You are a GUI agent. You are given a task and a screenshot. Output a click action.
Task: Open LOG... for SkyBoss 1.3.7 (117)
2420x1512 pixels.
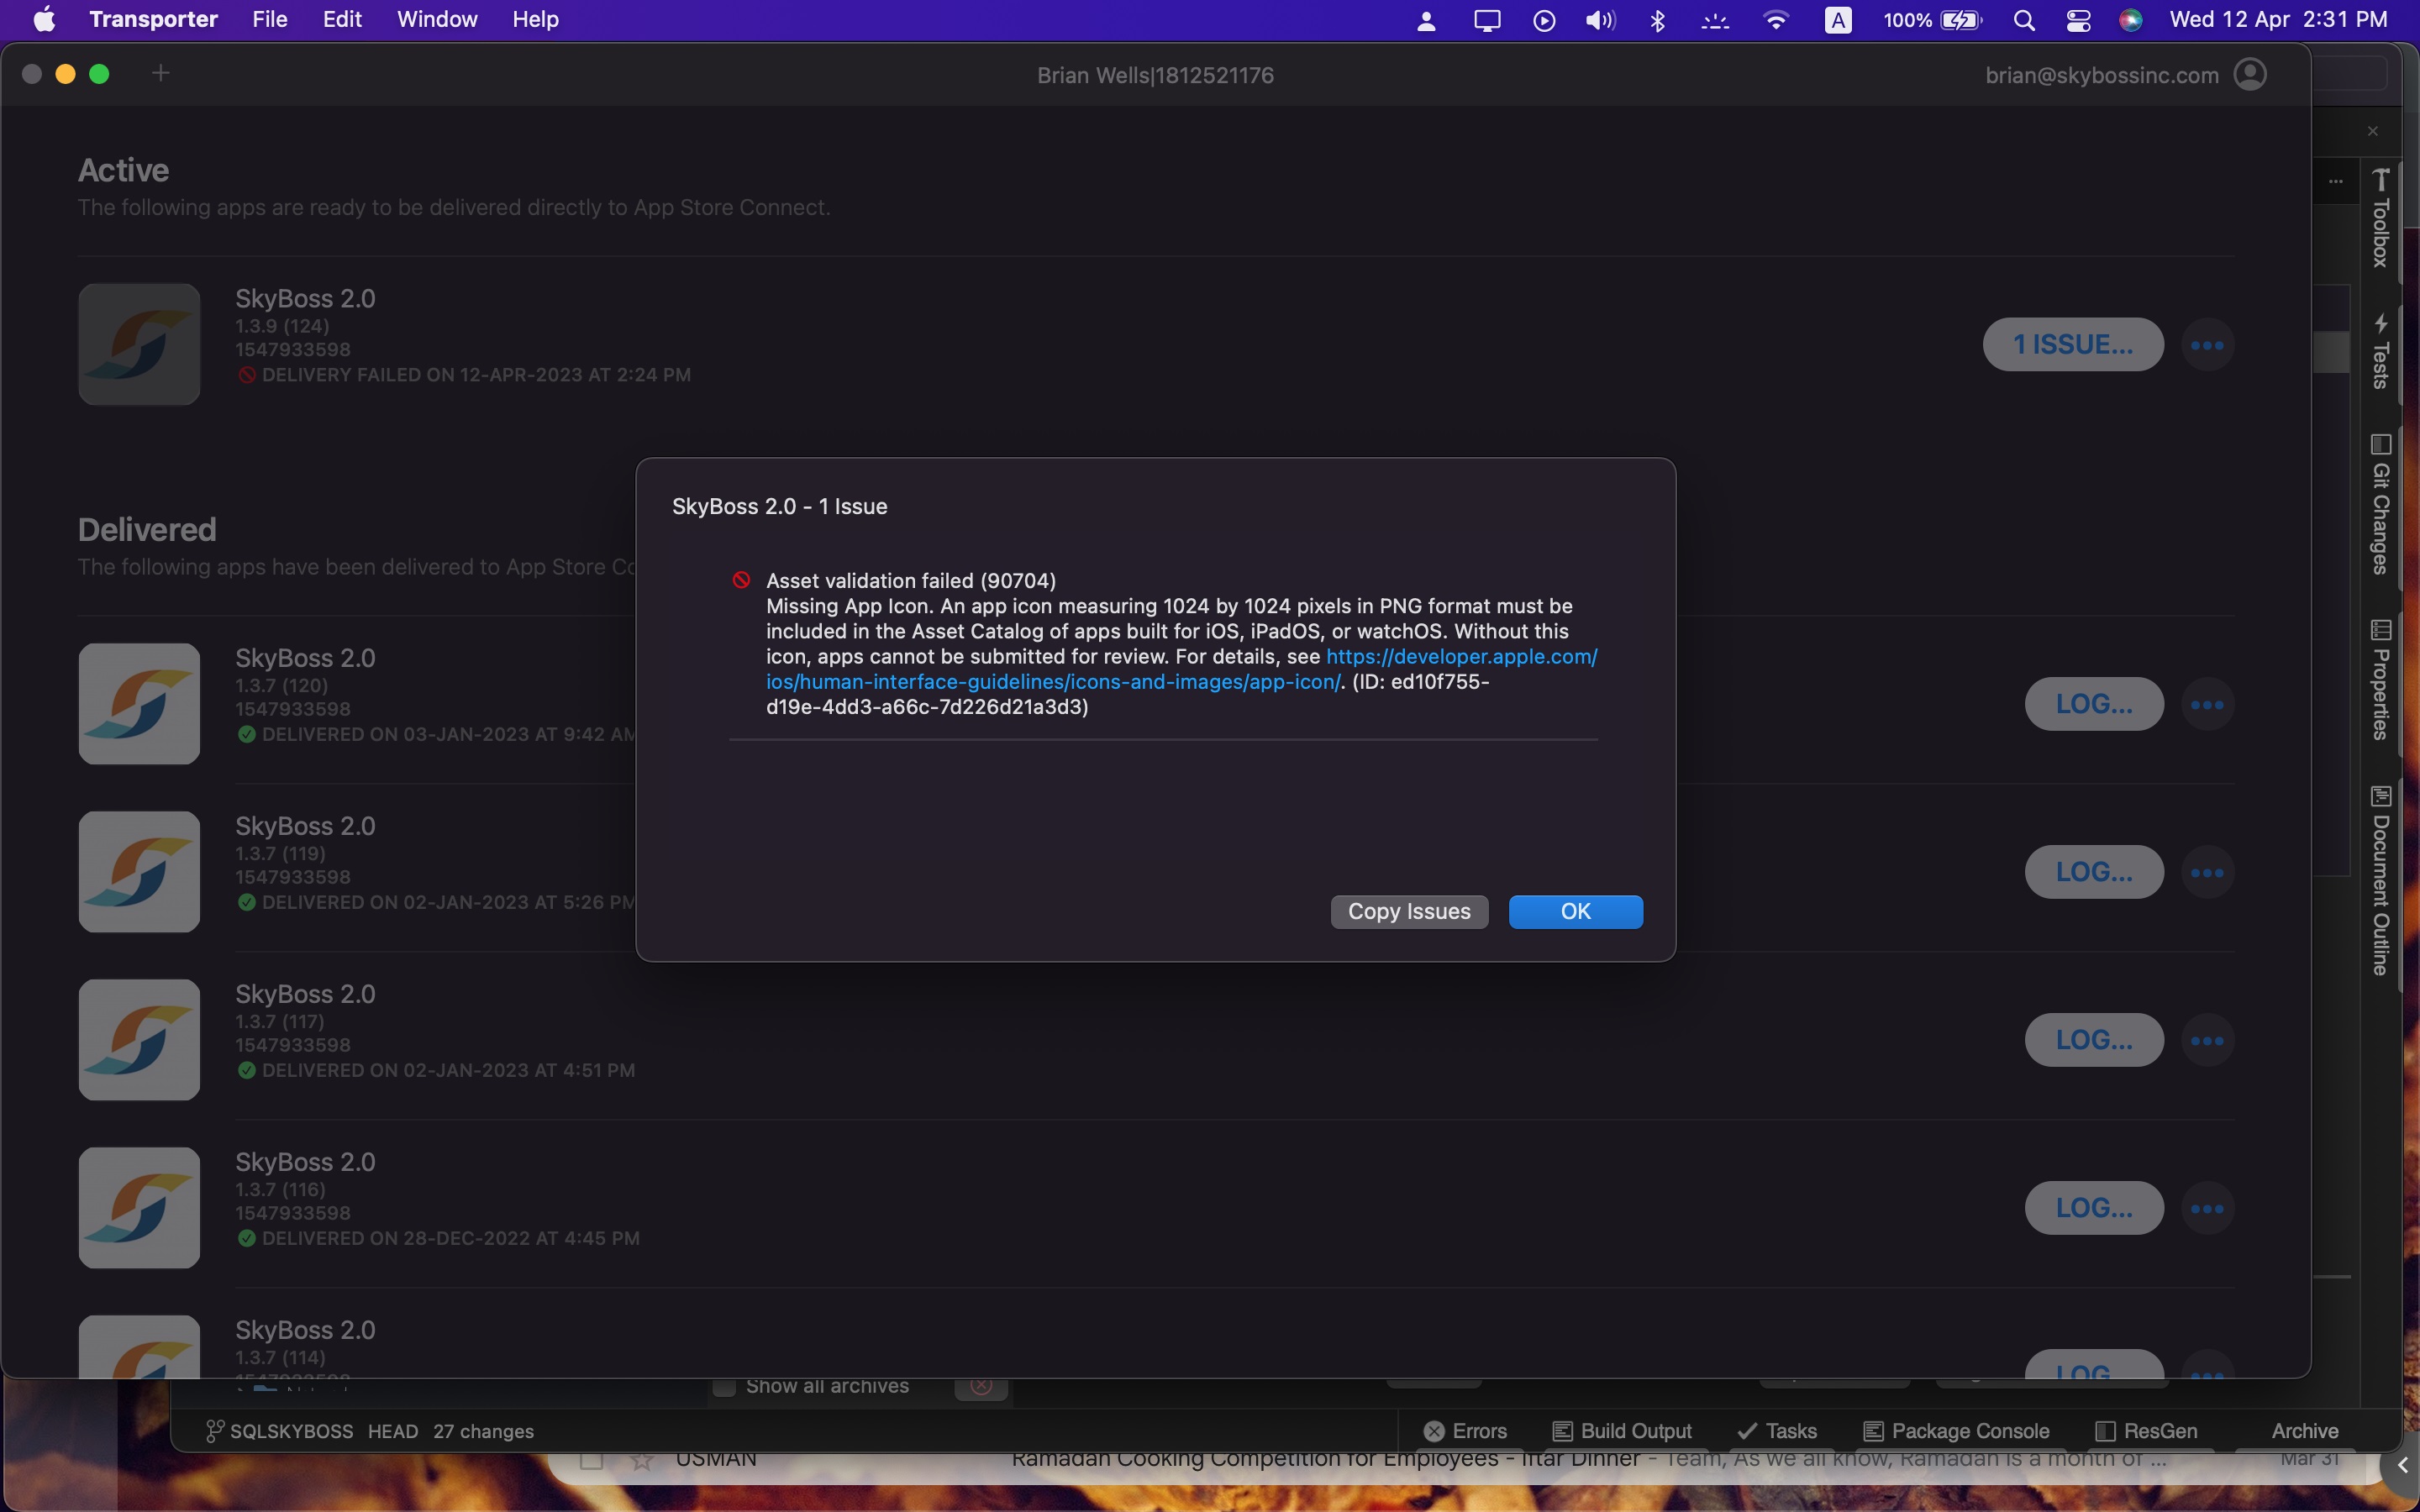pos(2094,1041)
